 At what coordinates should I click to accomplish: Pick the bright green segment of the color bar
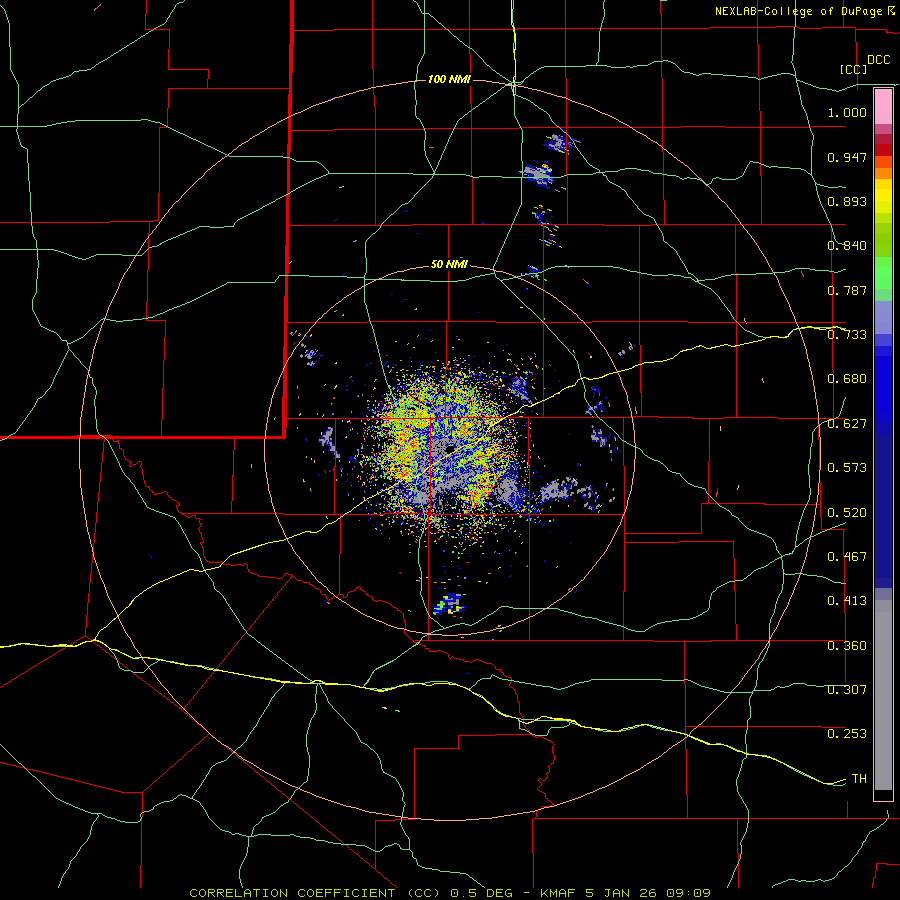pyautogui.click(x=883, y=273)
